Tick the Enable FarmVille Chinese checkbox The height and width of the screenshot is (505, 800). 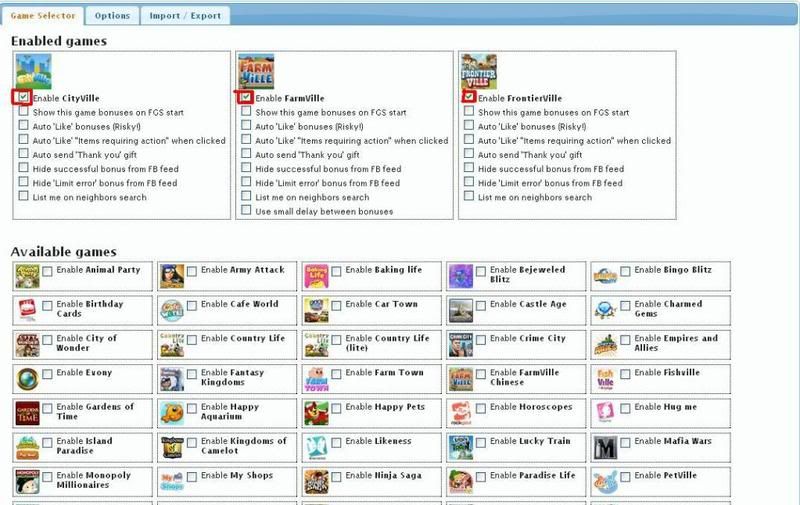pyautogui.click(x=481, y=374)
